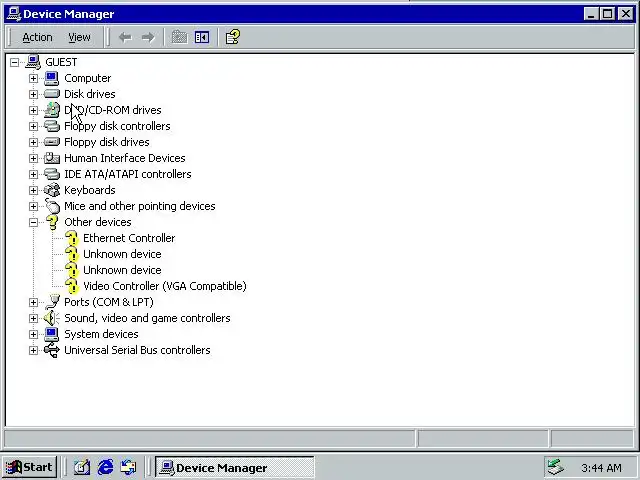The height and width of the screenshot is (480, 640).
Task: Click the Show Desktop quick launch icon
Action: pos(82,467)
